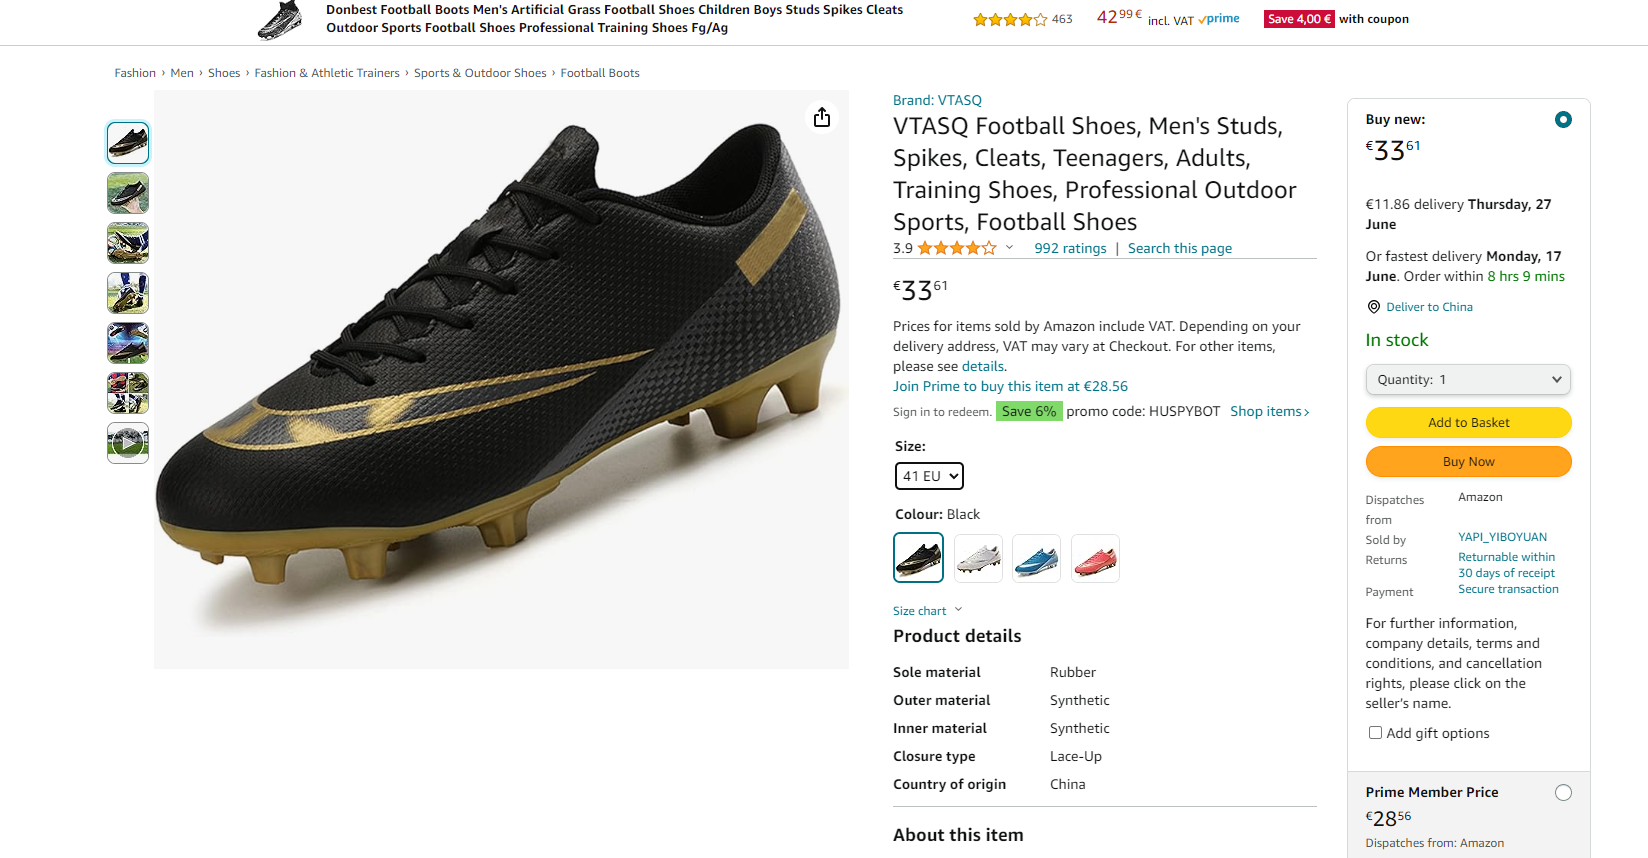Image resolution: width=1648 pixels, height=858 pixels.
Task: View the second product thumbnail image
Action: 128,193
